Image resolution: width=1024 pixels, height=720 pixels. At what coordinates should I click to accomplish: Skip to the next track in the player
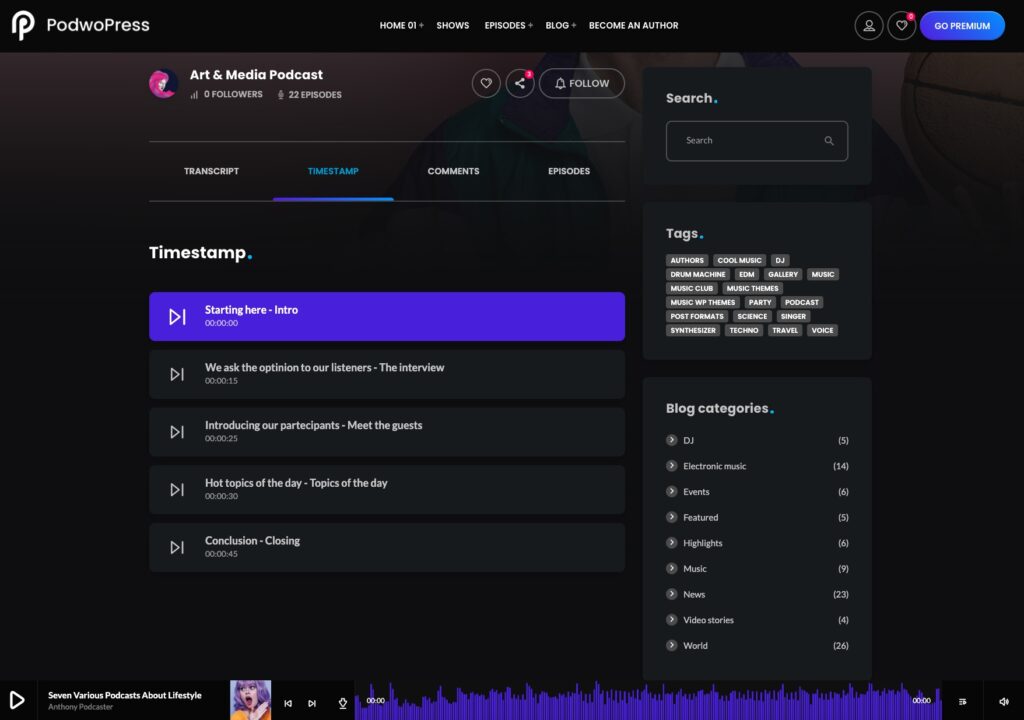313,703
